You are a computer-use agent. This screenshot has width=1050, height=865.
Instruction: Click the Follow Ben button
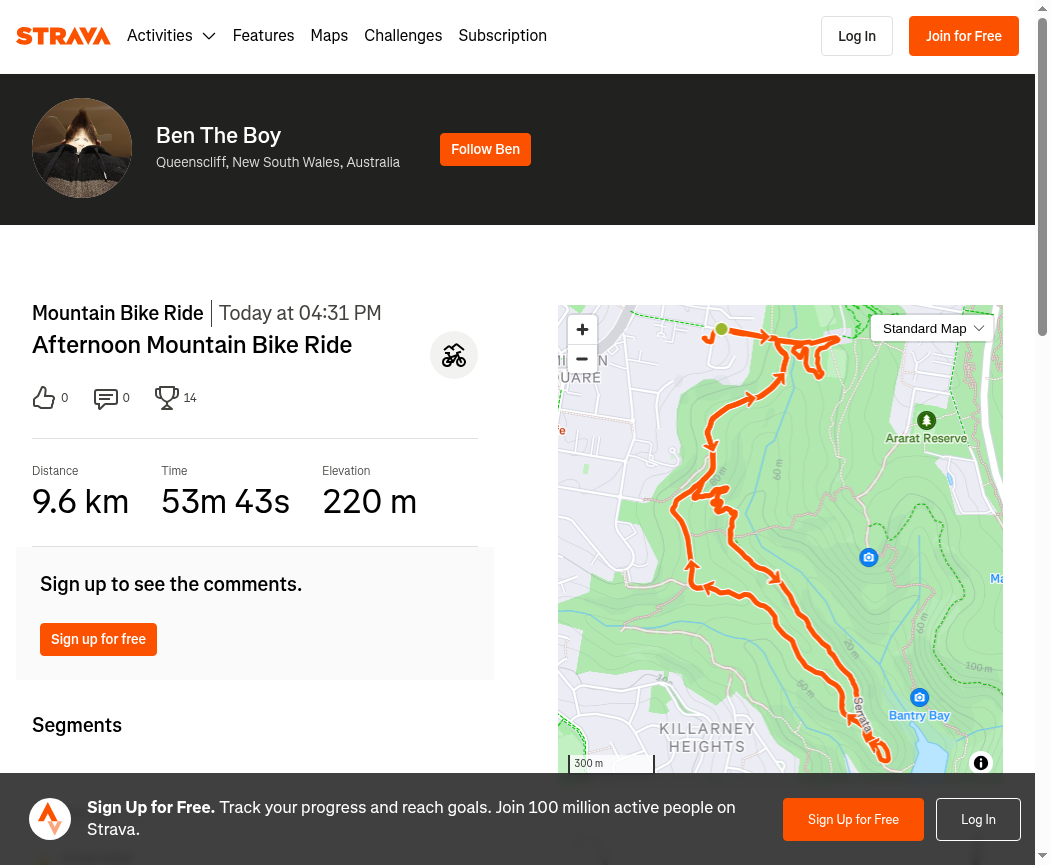tap(485, 149)
